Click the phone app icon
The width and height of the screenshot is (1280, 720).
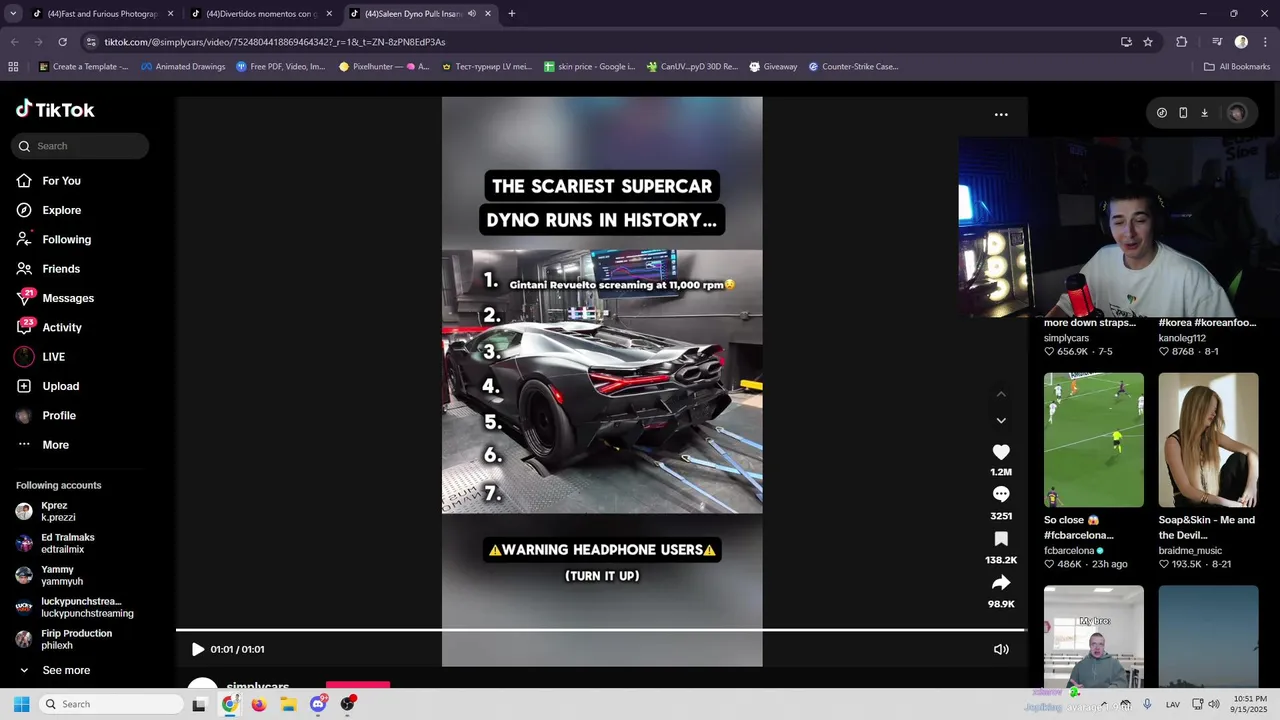pyautogui.click(x=1183, y=113)
